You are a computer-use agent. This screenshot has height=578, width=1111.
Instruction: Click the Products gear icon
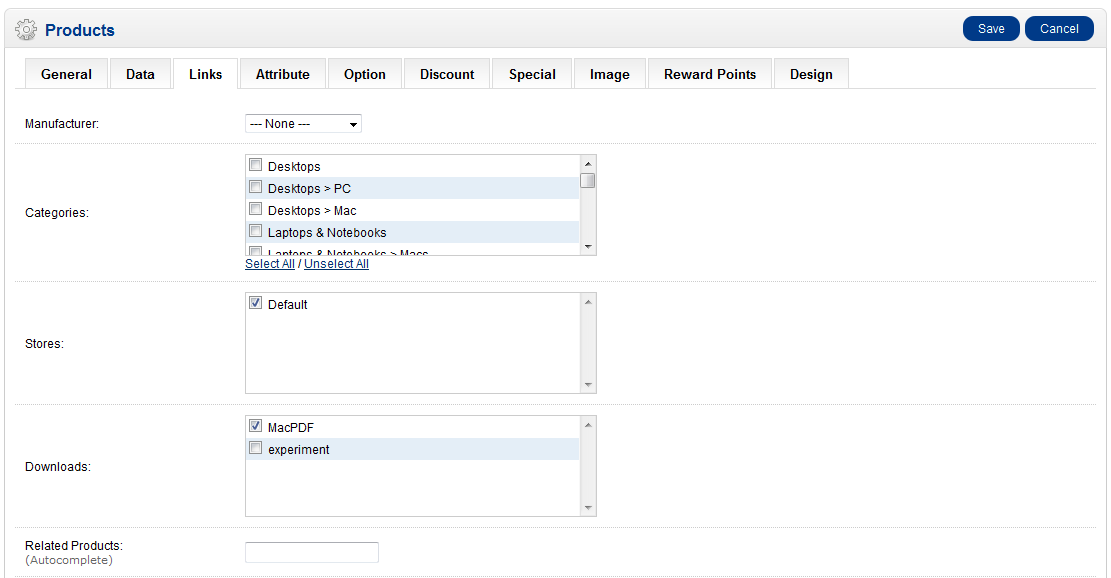(x=26, y=30)
